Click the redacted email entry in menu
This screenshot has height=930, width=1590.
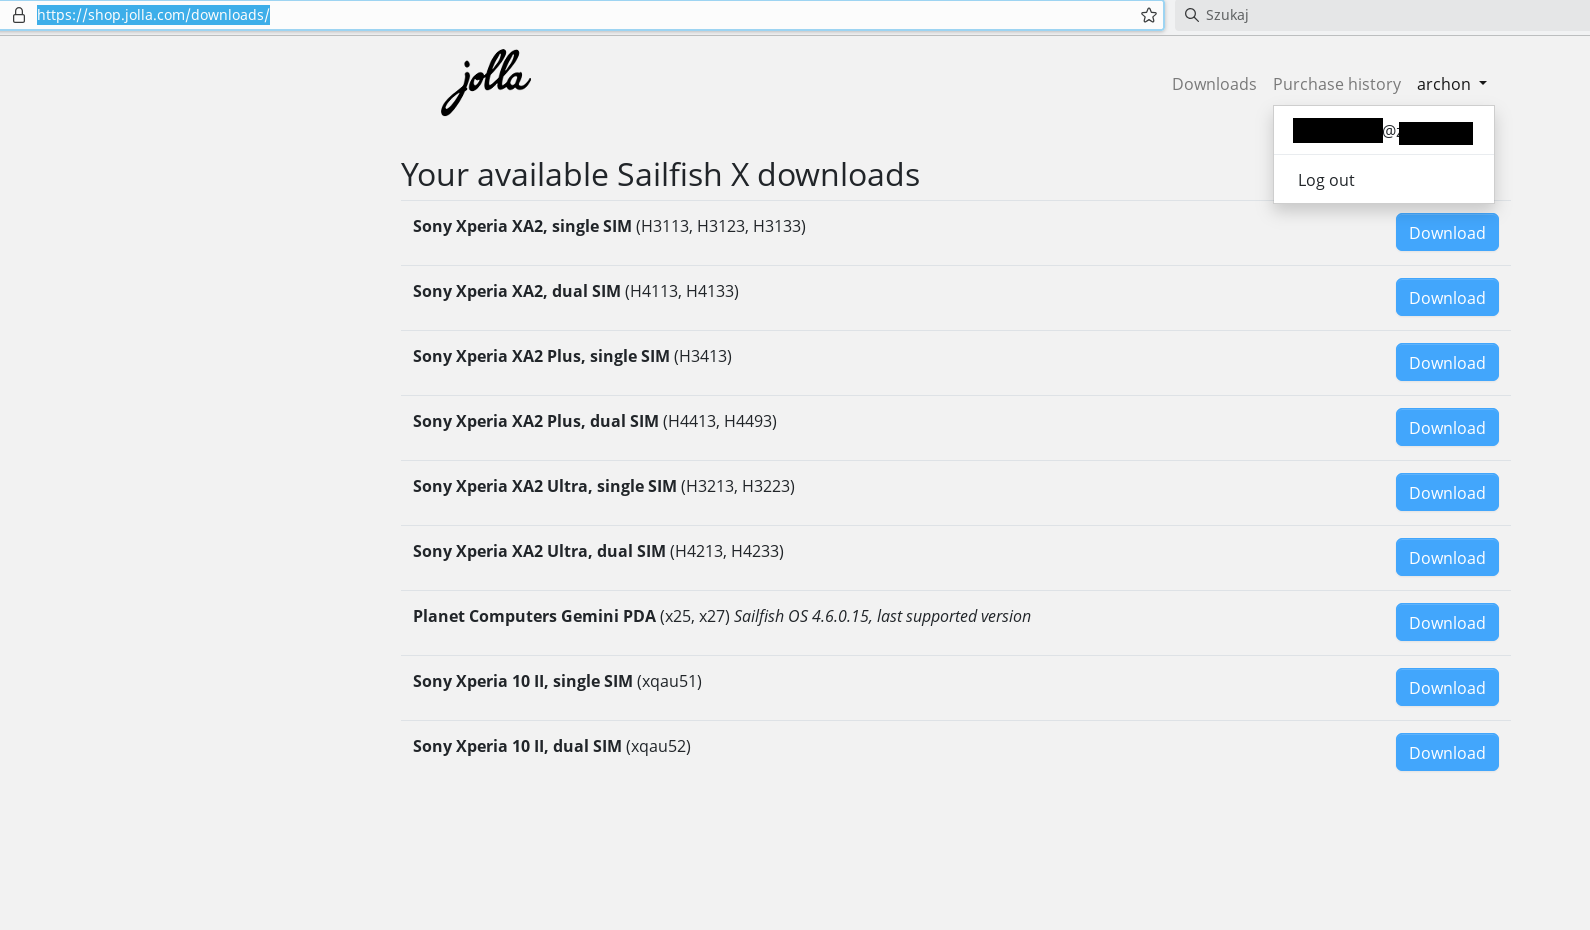coord(1383,131)
